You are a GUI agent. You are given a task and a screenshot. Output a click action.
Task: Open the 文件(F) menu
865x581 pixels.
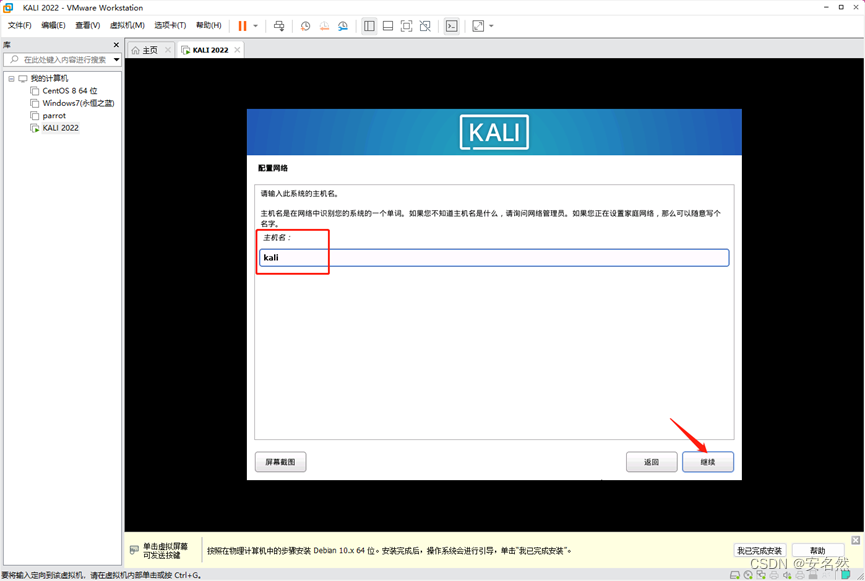(x=19, y=25)
